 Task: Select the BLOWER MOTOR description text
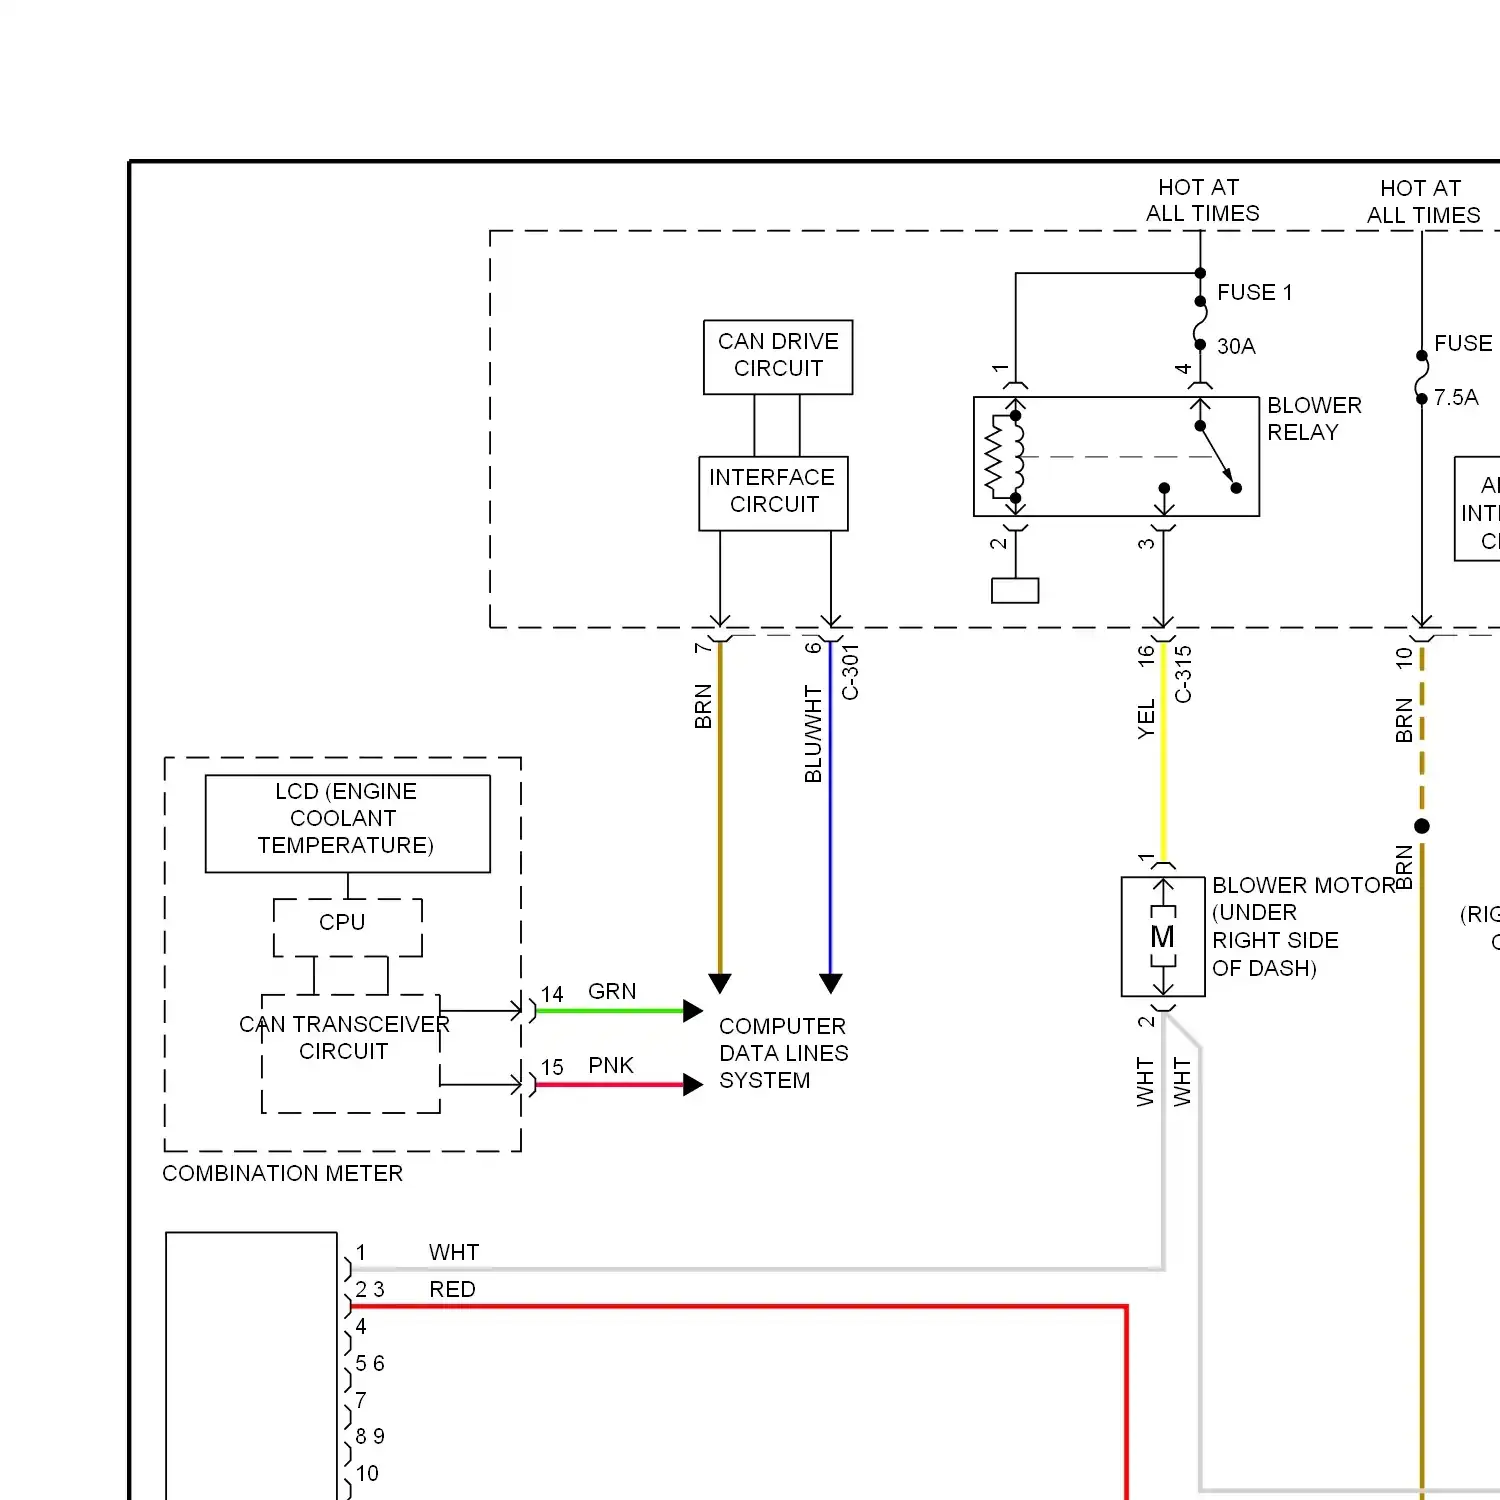coord(1304,927)
